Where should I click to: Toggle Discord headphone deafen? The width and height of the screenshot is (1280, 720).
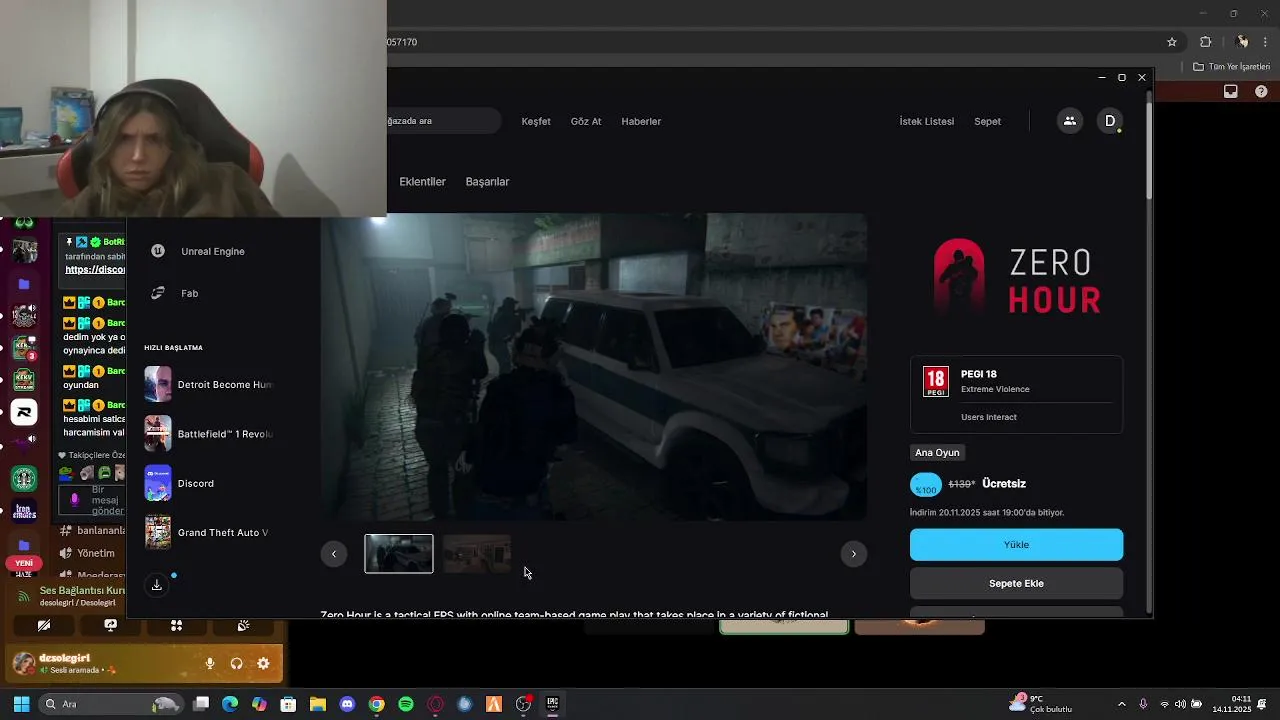236,663
